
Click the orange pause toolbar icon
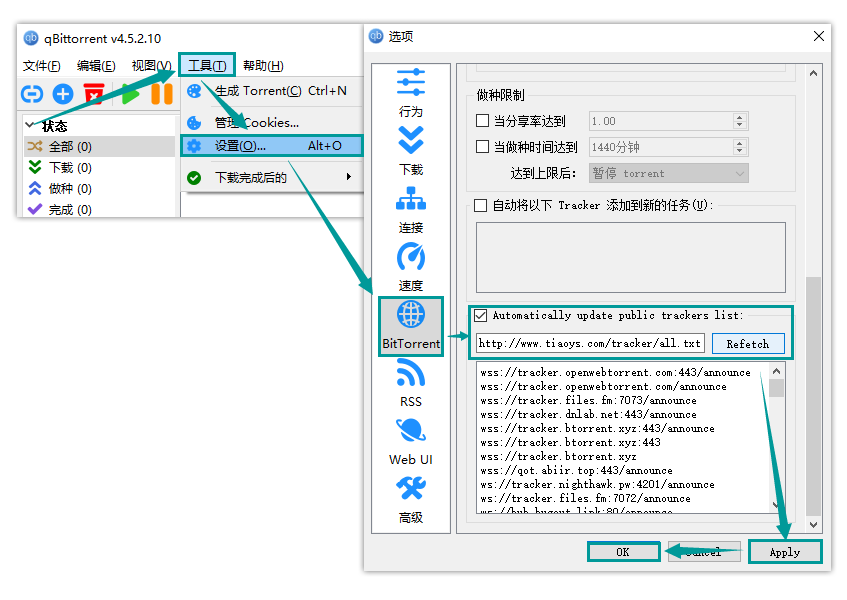point(162,94)
